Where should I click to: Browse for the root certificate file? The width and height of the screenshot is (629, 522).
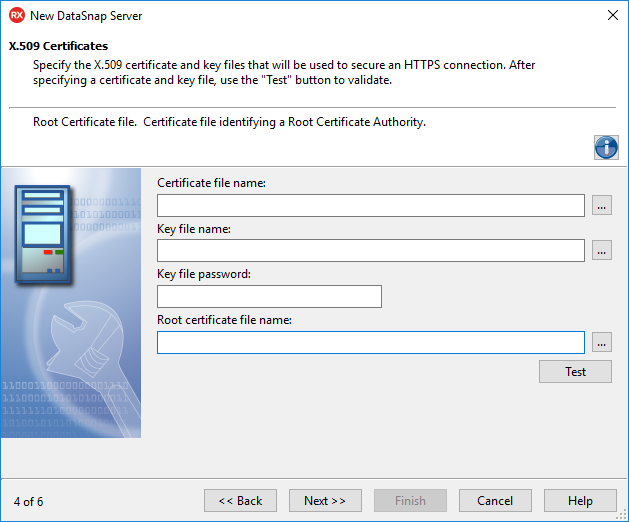pos(601,342)
